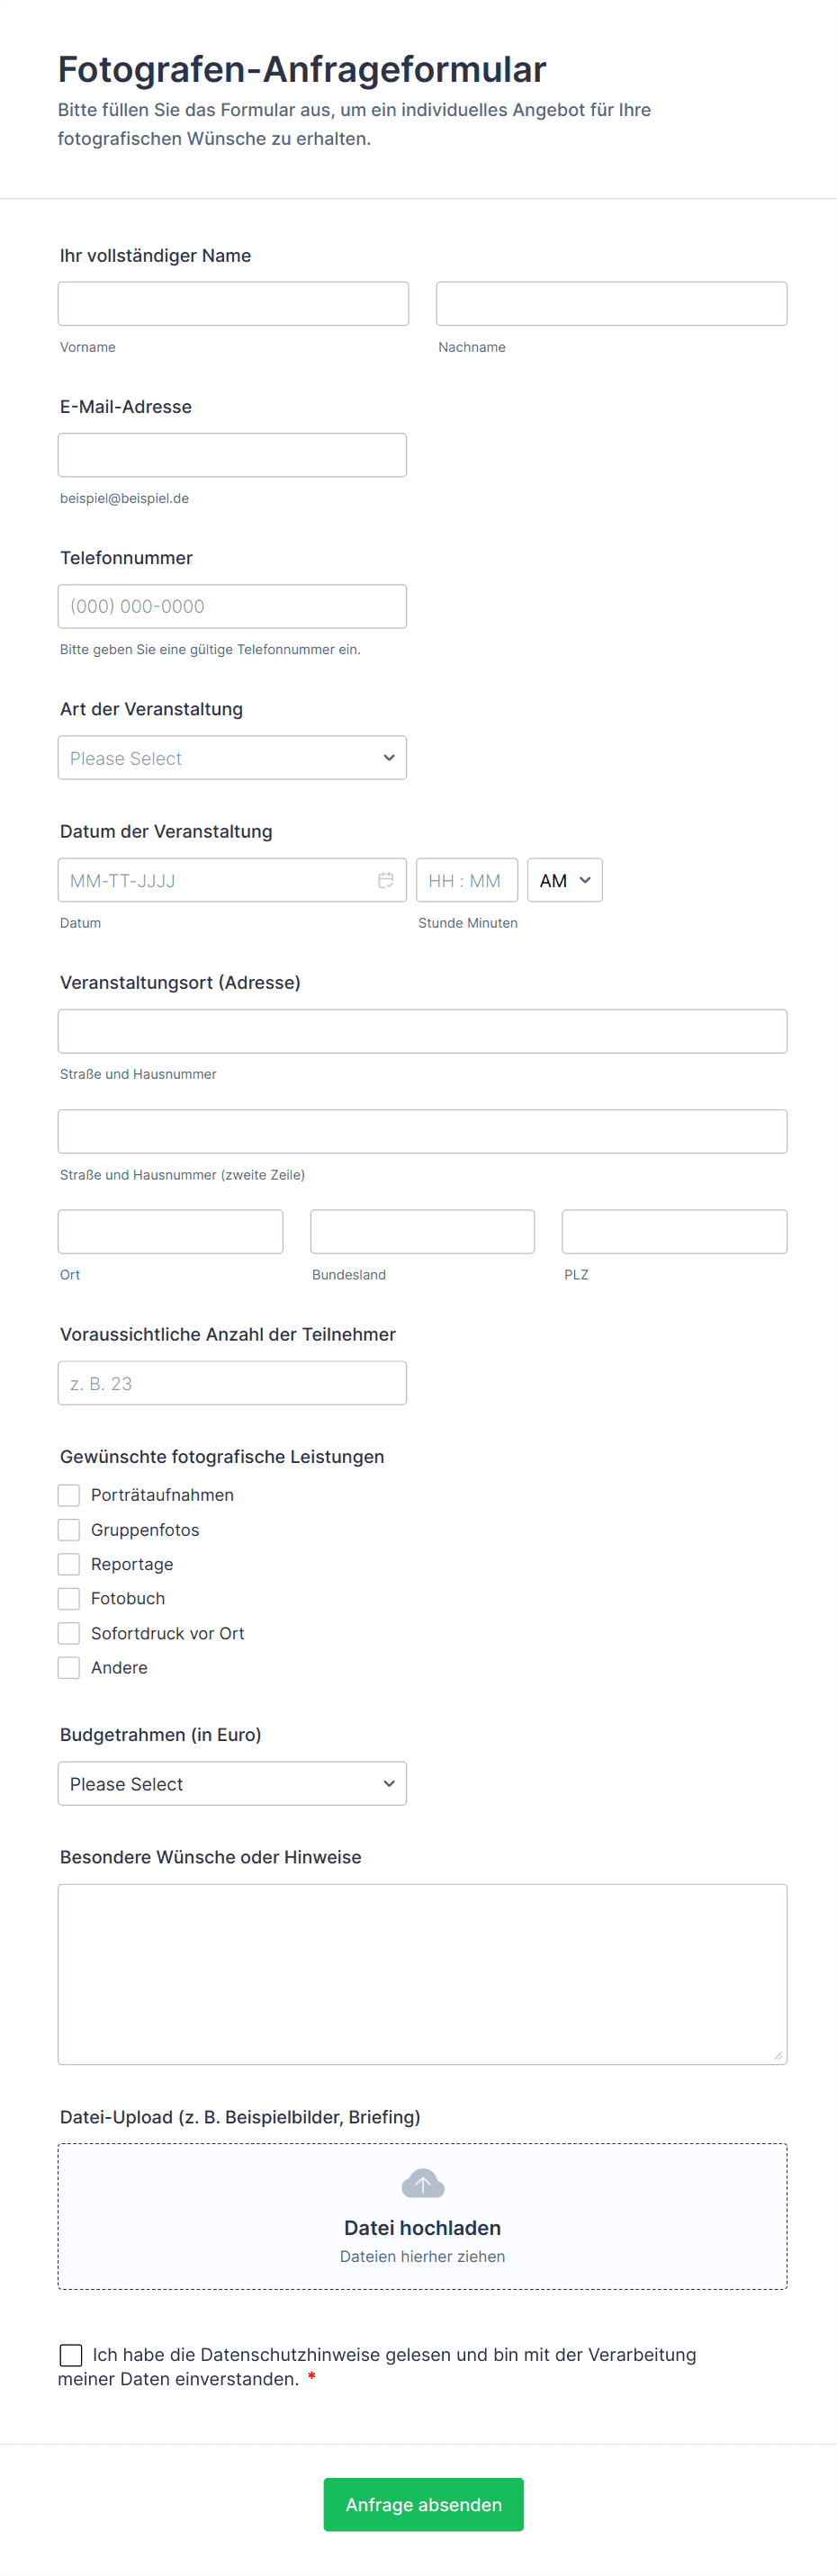837x2576 pixels.
Task: Click the Telefonnummer field
Action: tap(232, 606)
